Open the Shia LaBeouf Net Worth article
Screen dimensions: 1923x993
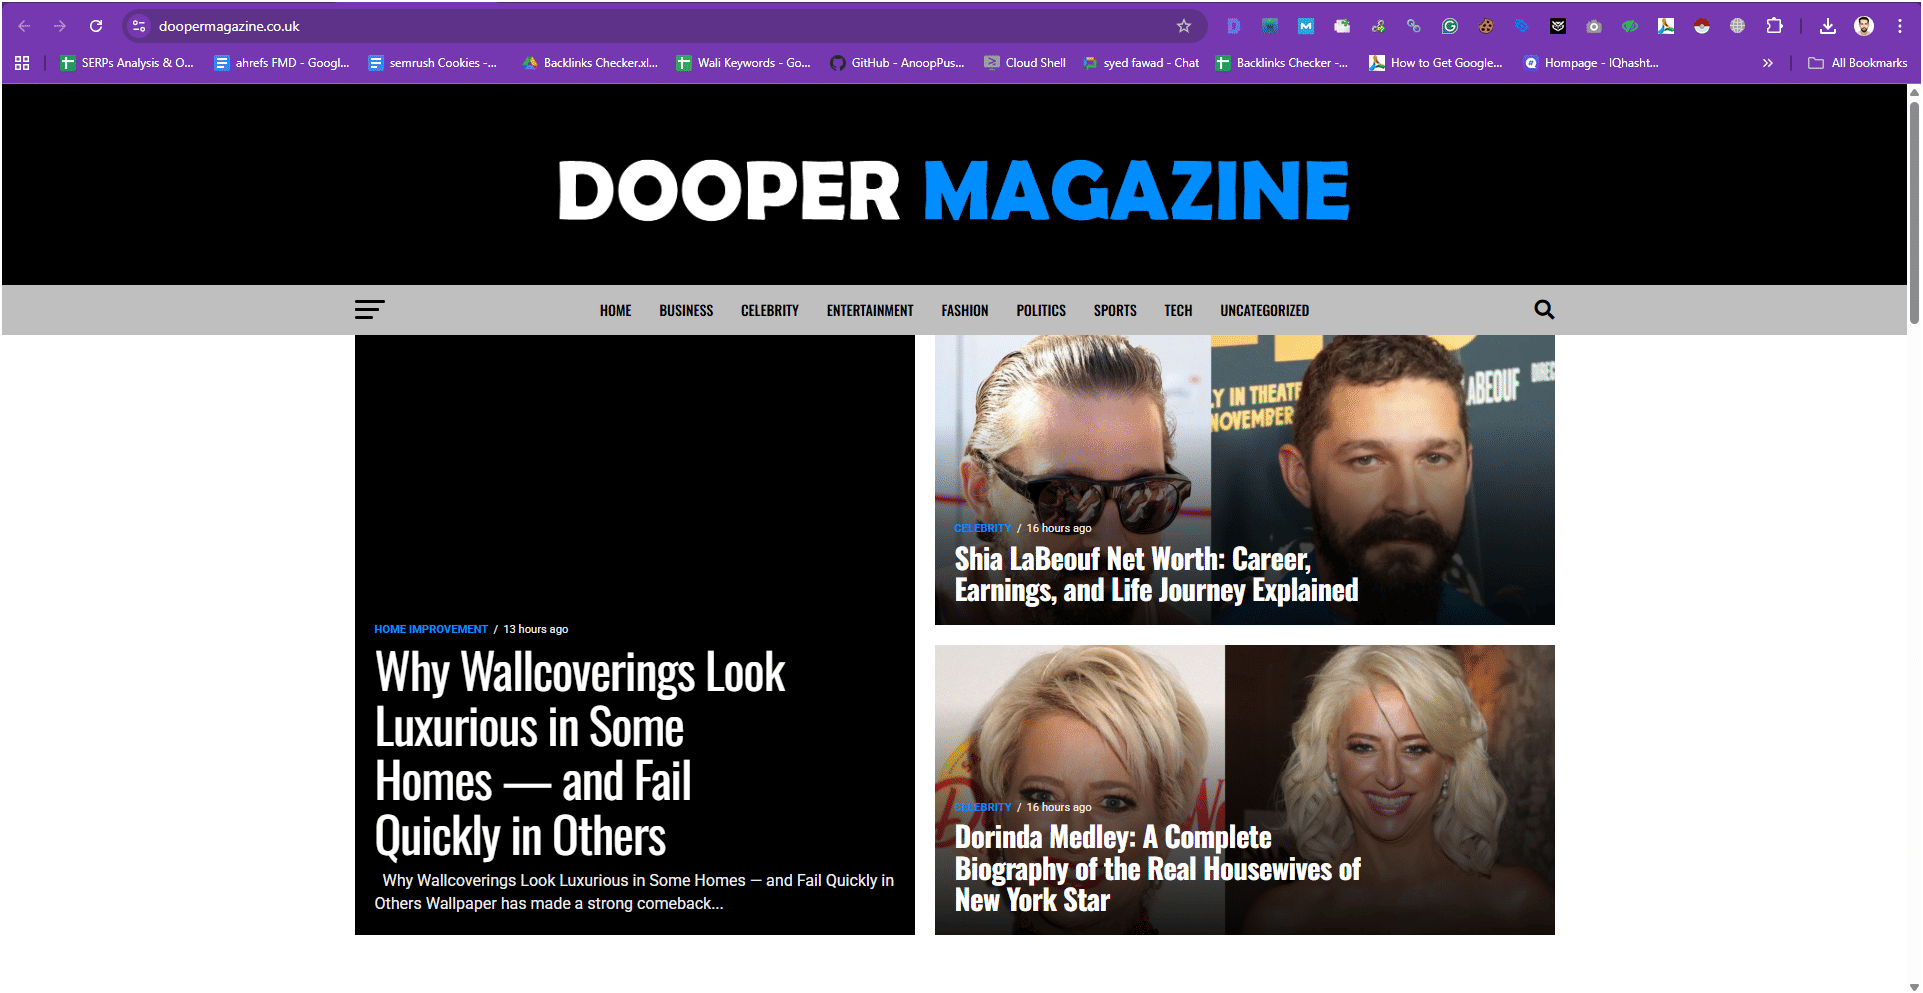(1156, 574)
